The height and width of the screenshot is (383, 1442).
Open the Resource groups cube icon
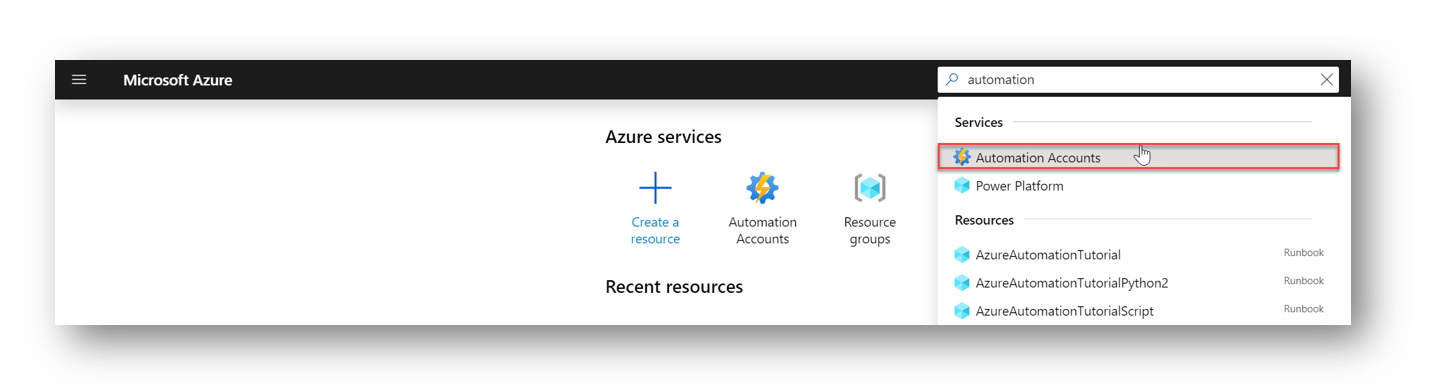point(870,188)
